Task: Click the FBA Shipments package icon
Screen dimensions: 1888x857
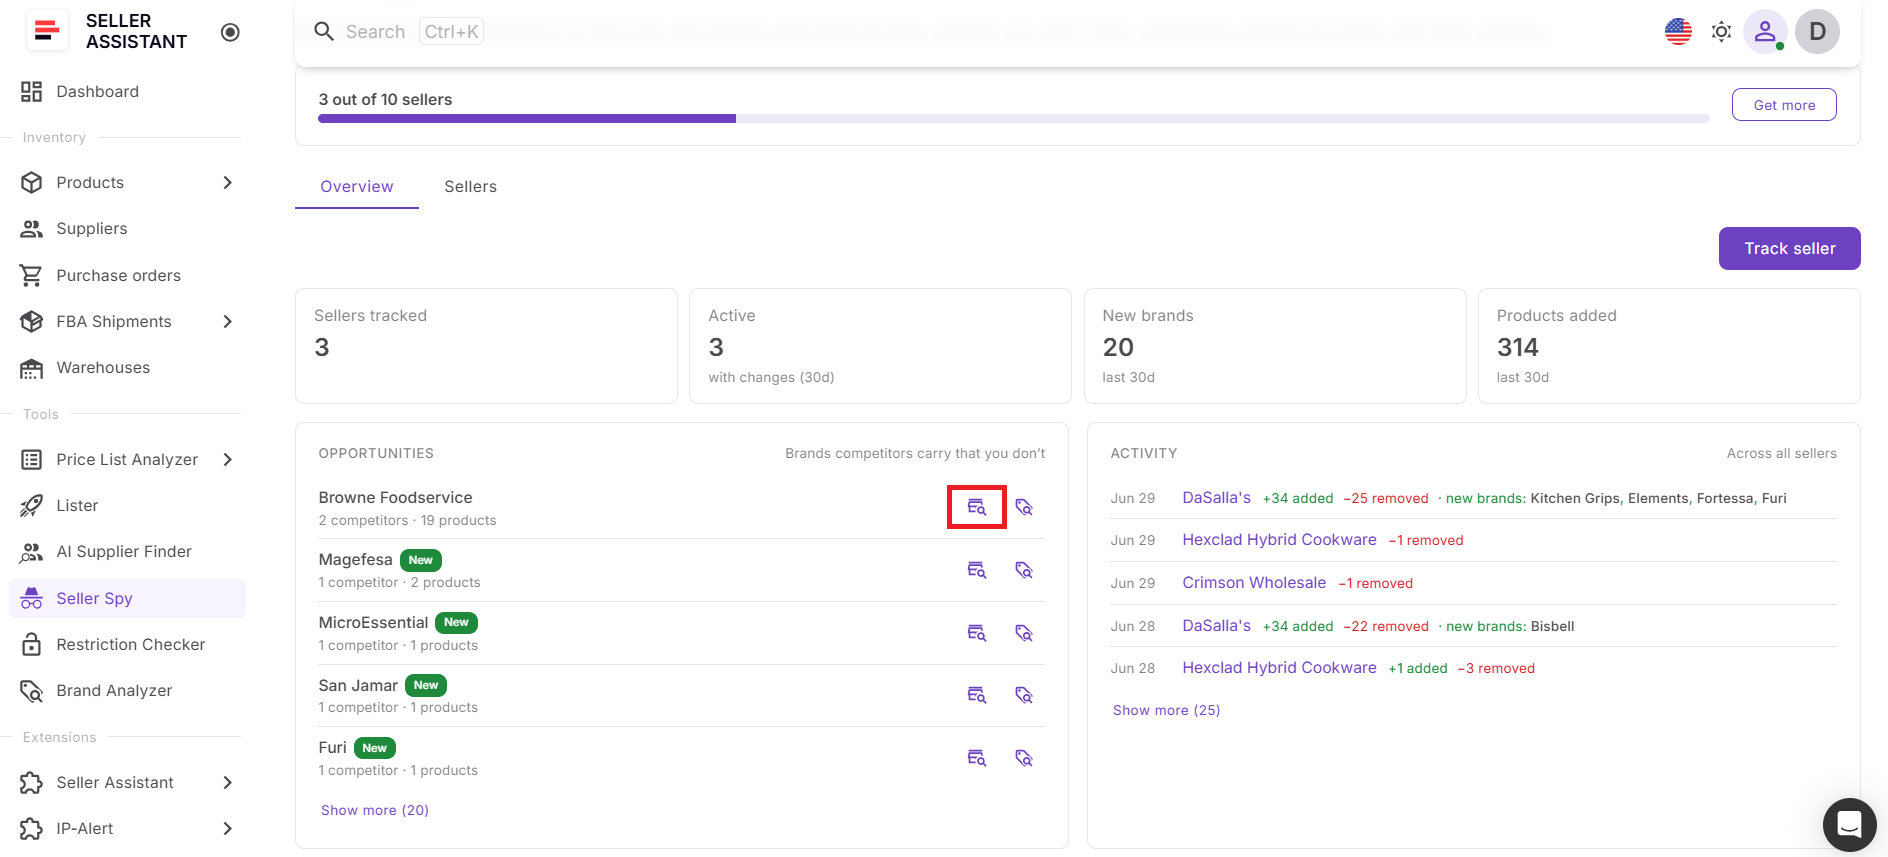Action: (32, 322)
